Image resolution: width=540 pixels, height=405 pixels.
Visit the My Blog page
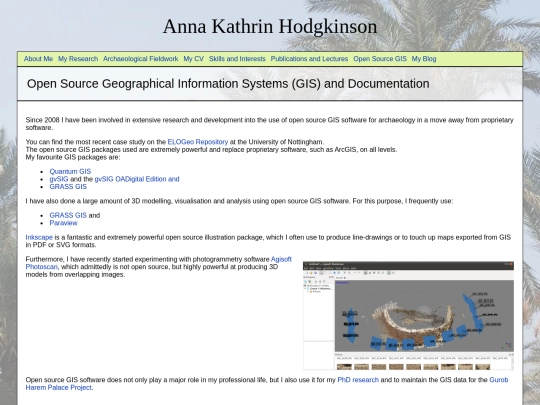(424, 59)
